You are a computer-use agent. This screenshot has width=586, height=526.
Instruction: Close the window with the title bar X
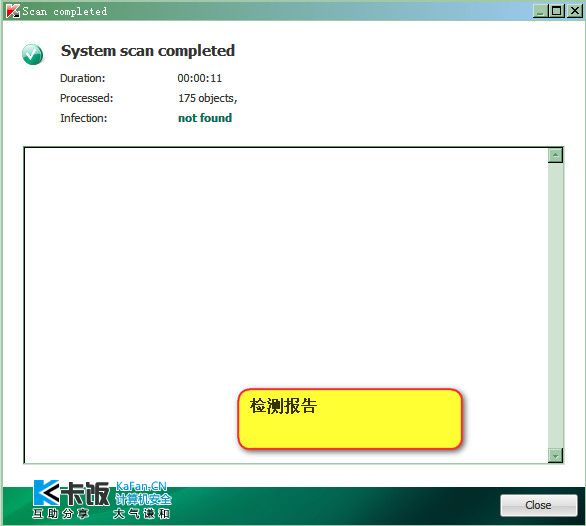pyautogui.click(x=574, y=11)
